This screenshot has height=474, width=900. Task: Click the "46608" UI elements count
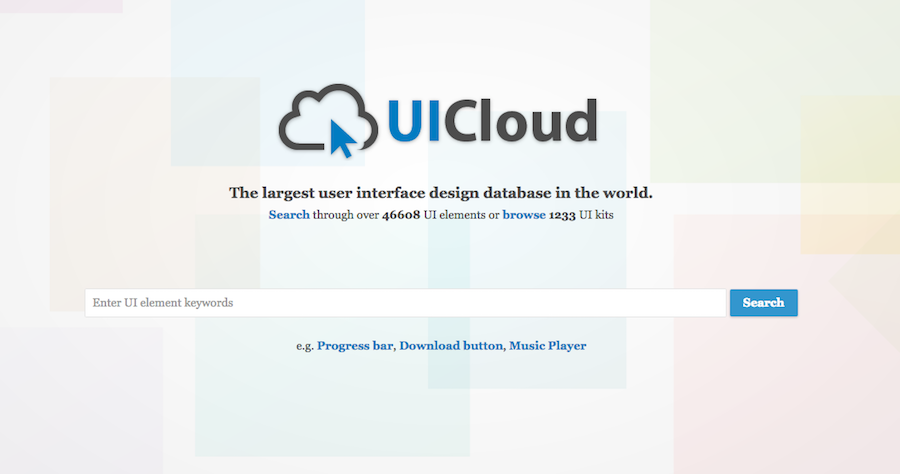click(x=401, y=215)
